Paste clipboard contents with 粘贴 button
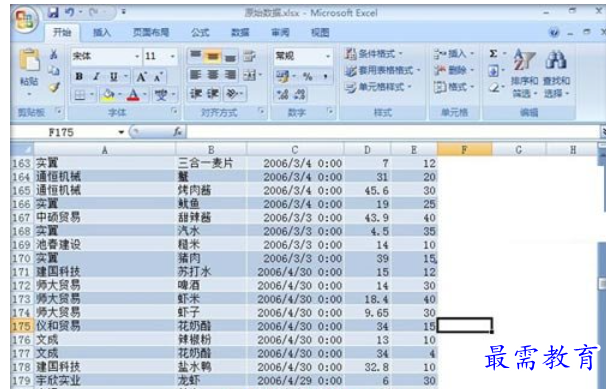 coord(29,71)
